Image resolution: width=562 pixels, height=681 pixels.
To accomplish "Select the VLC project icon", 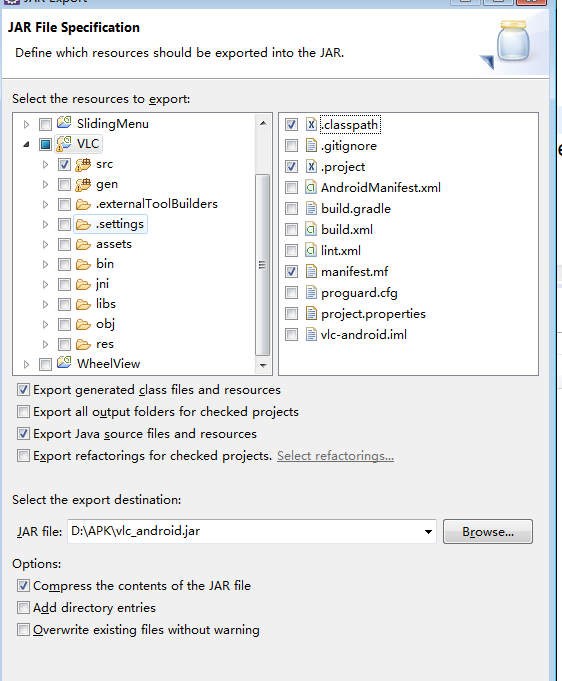I will coord(64,144).
